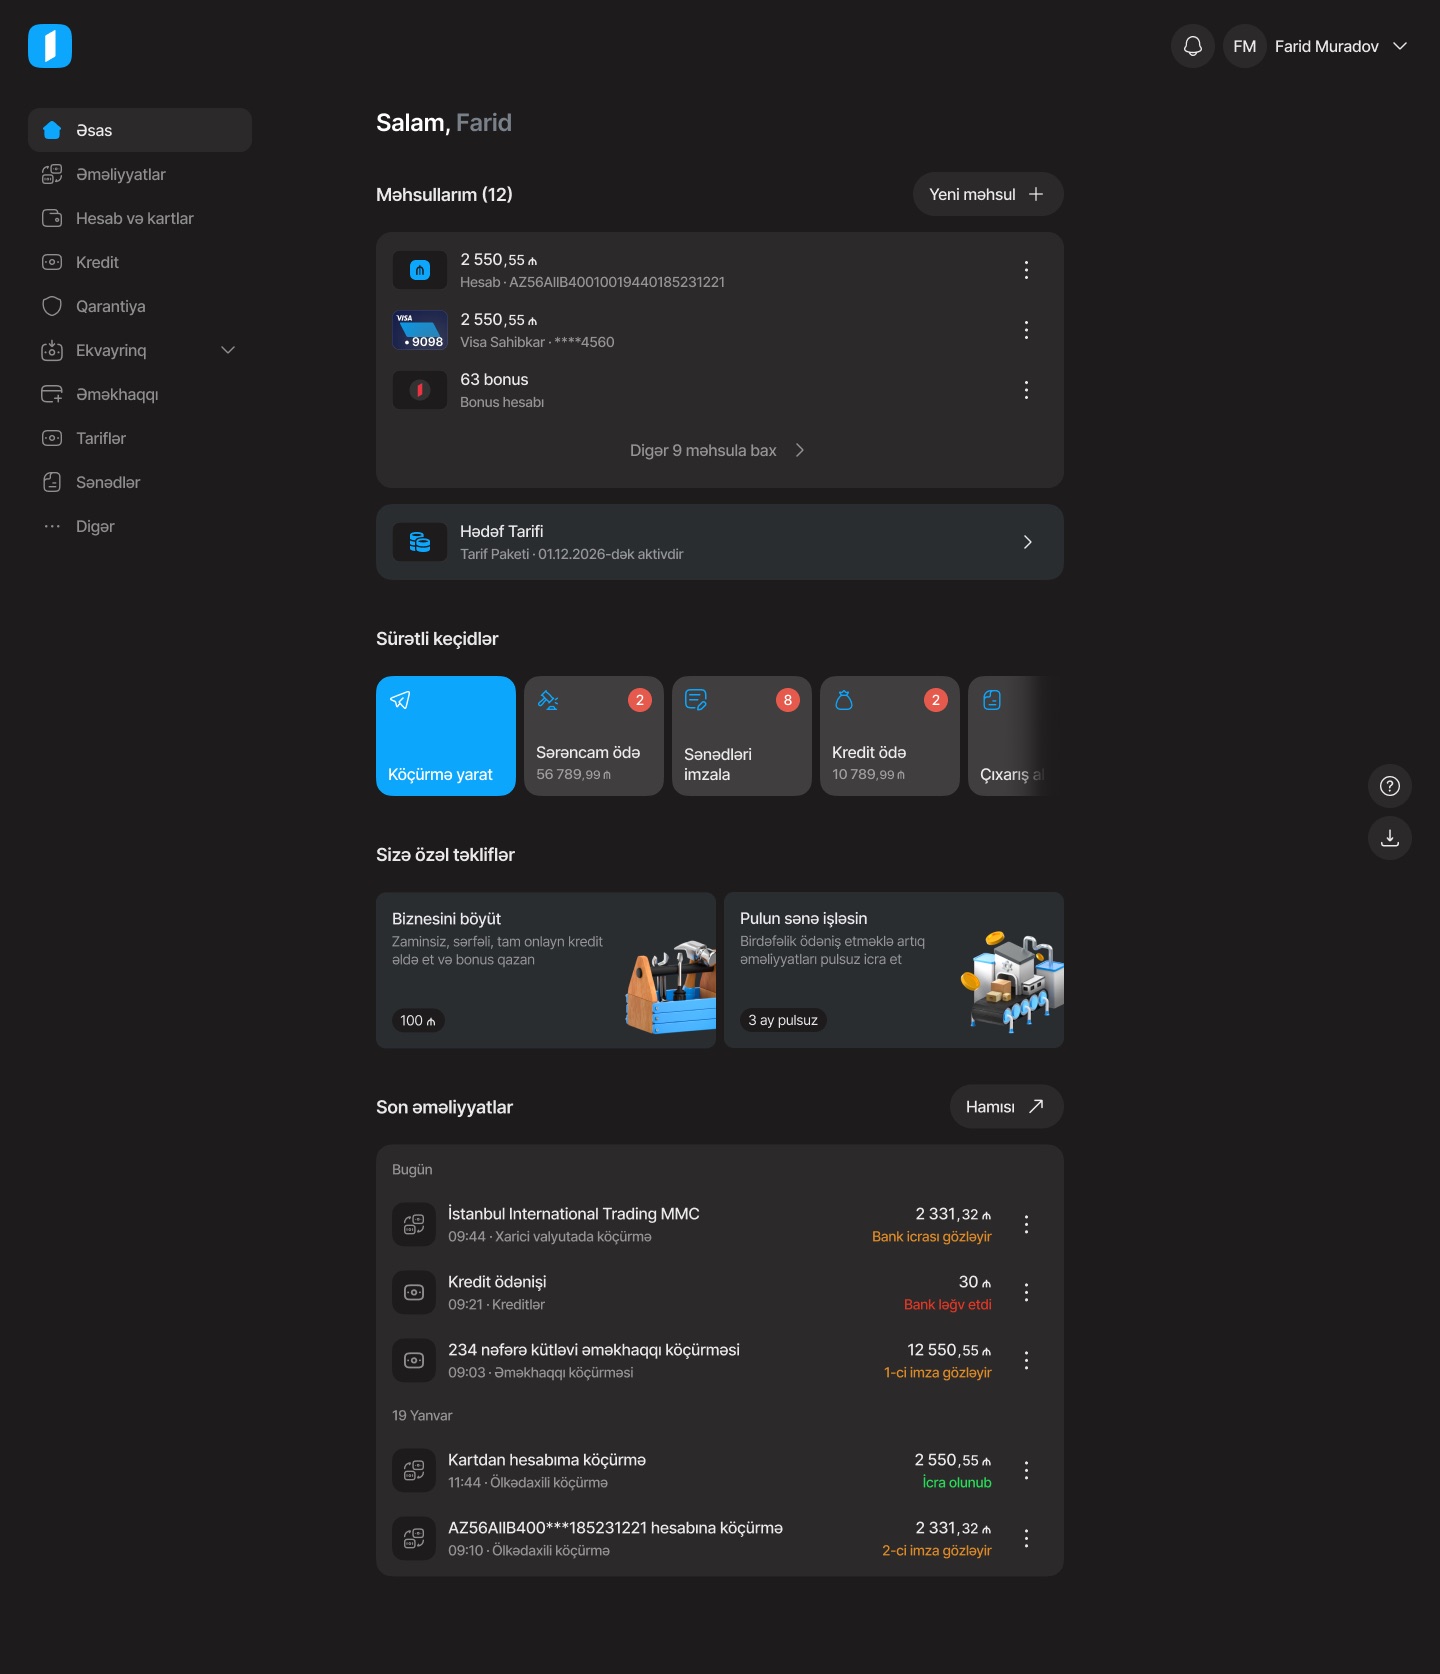The height and width of the screenshot is (1674, 1440).
Task: Expand the Ekvayrinq submenu chevron
Action: click(228, 350)
